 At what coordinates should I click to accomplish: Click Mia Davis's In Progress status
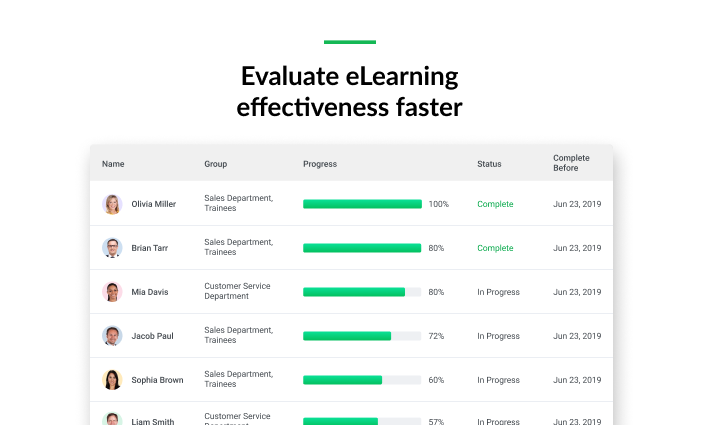[498, 292]
